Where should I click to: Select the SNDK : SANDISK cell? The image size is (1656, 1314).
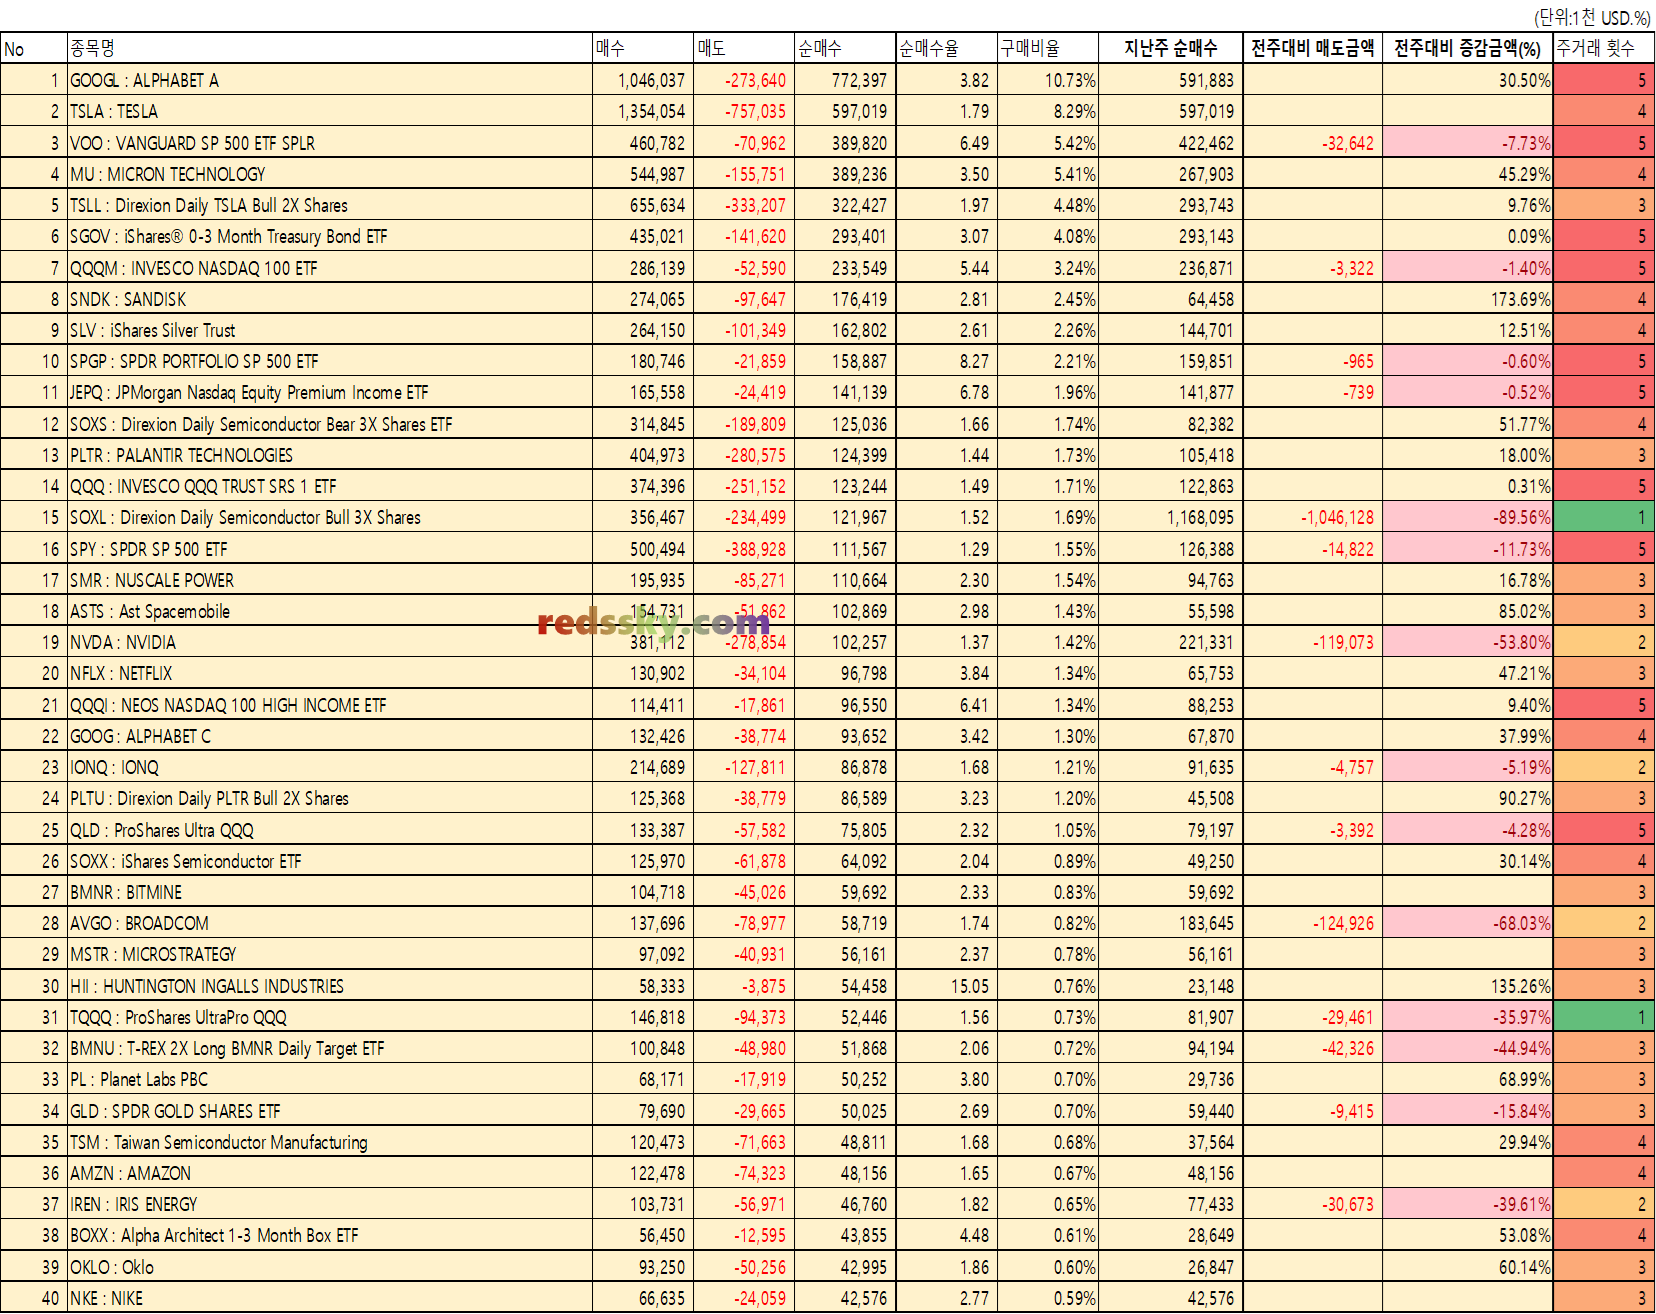330,299
